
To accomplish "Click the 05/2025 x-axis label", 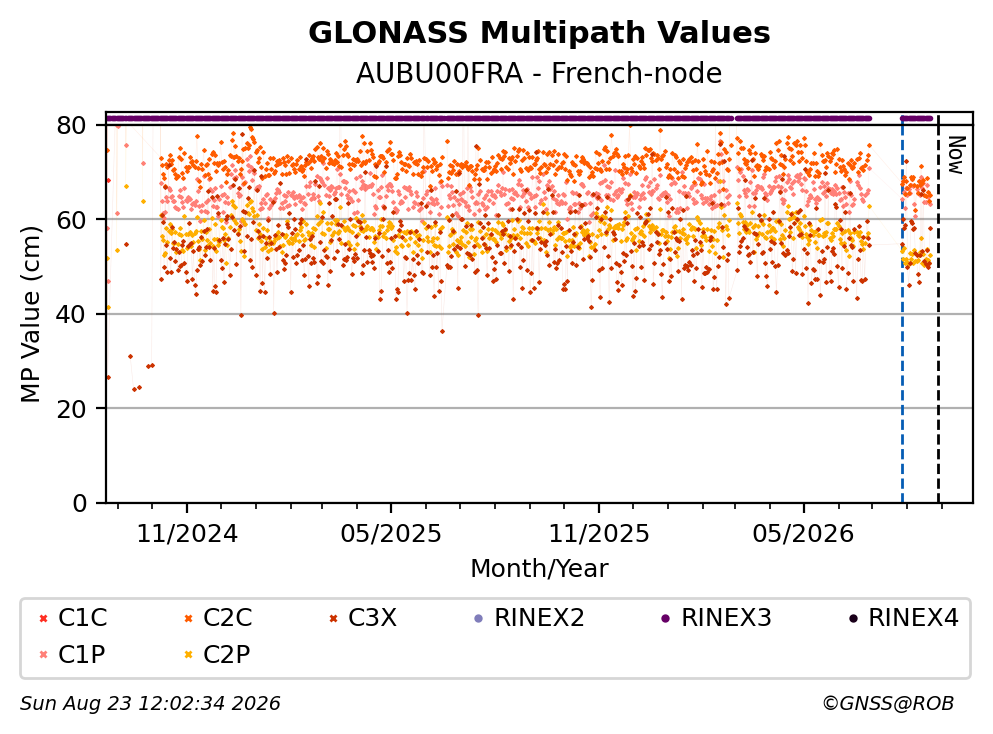I will pos(391,534).
